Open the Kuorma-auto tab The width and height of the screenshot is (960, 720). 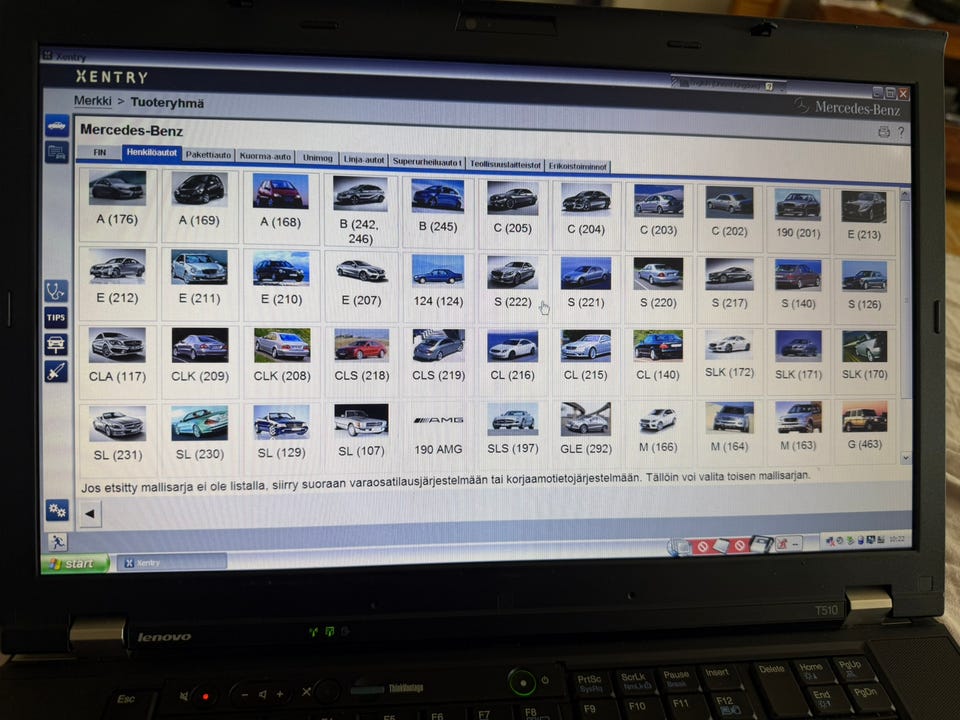click(265, 156)
